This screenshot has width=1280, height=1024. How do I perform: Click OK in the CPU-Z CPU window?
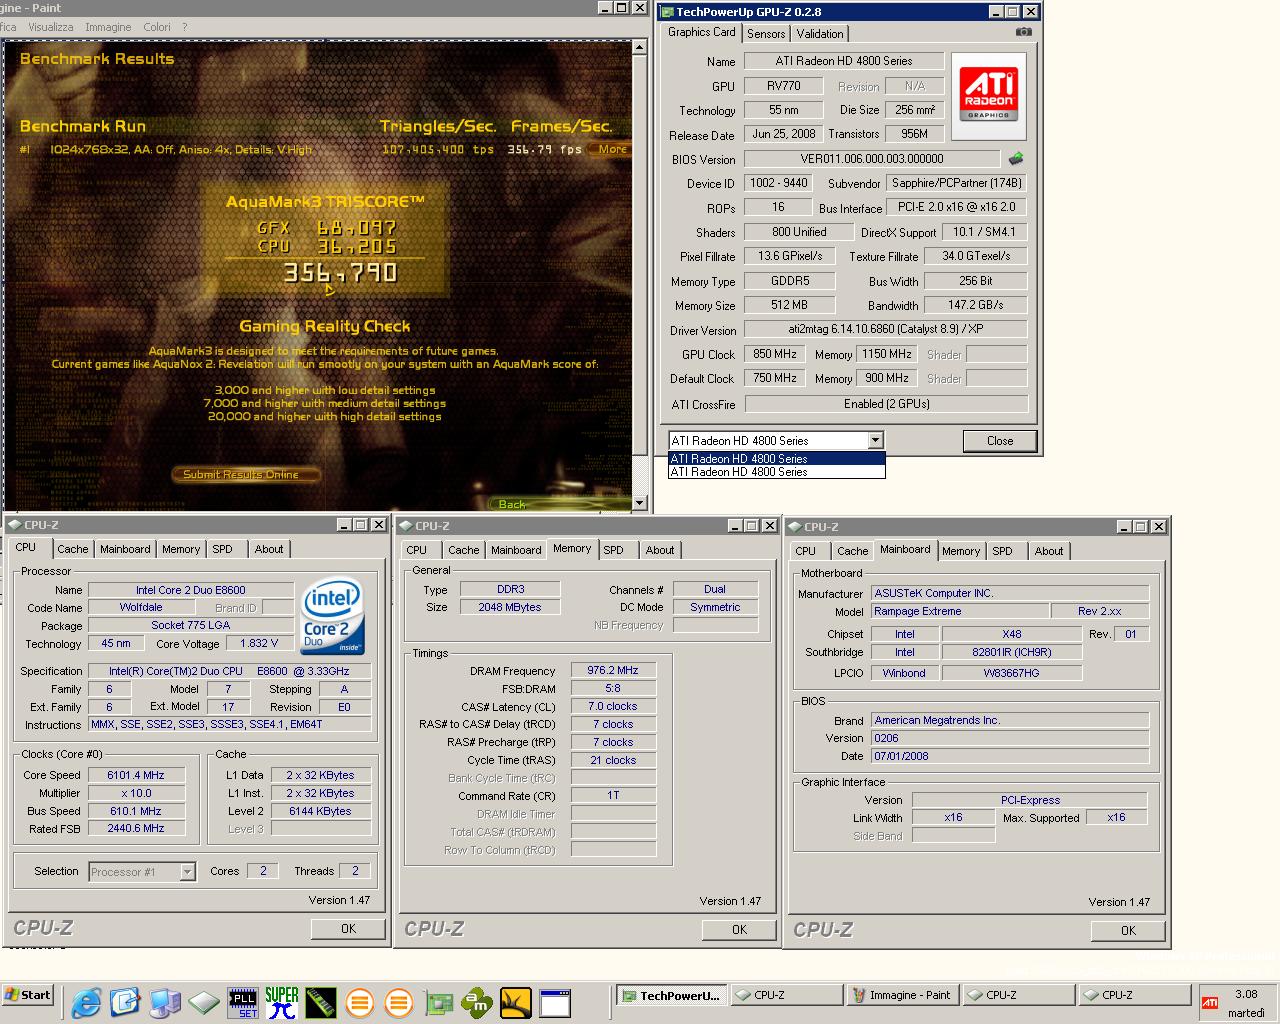[x=348, y=928]
